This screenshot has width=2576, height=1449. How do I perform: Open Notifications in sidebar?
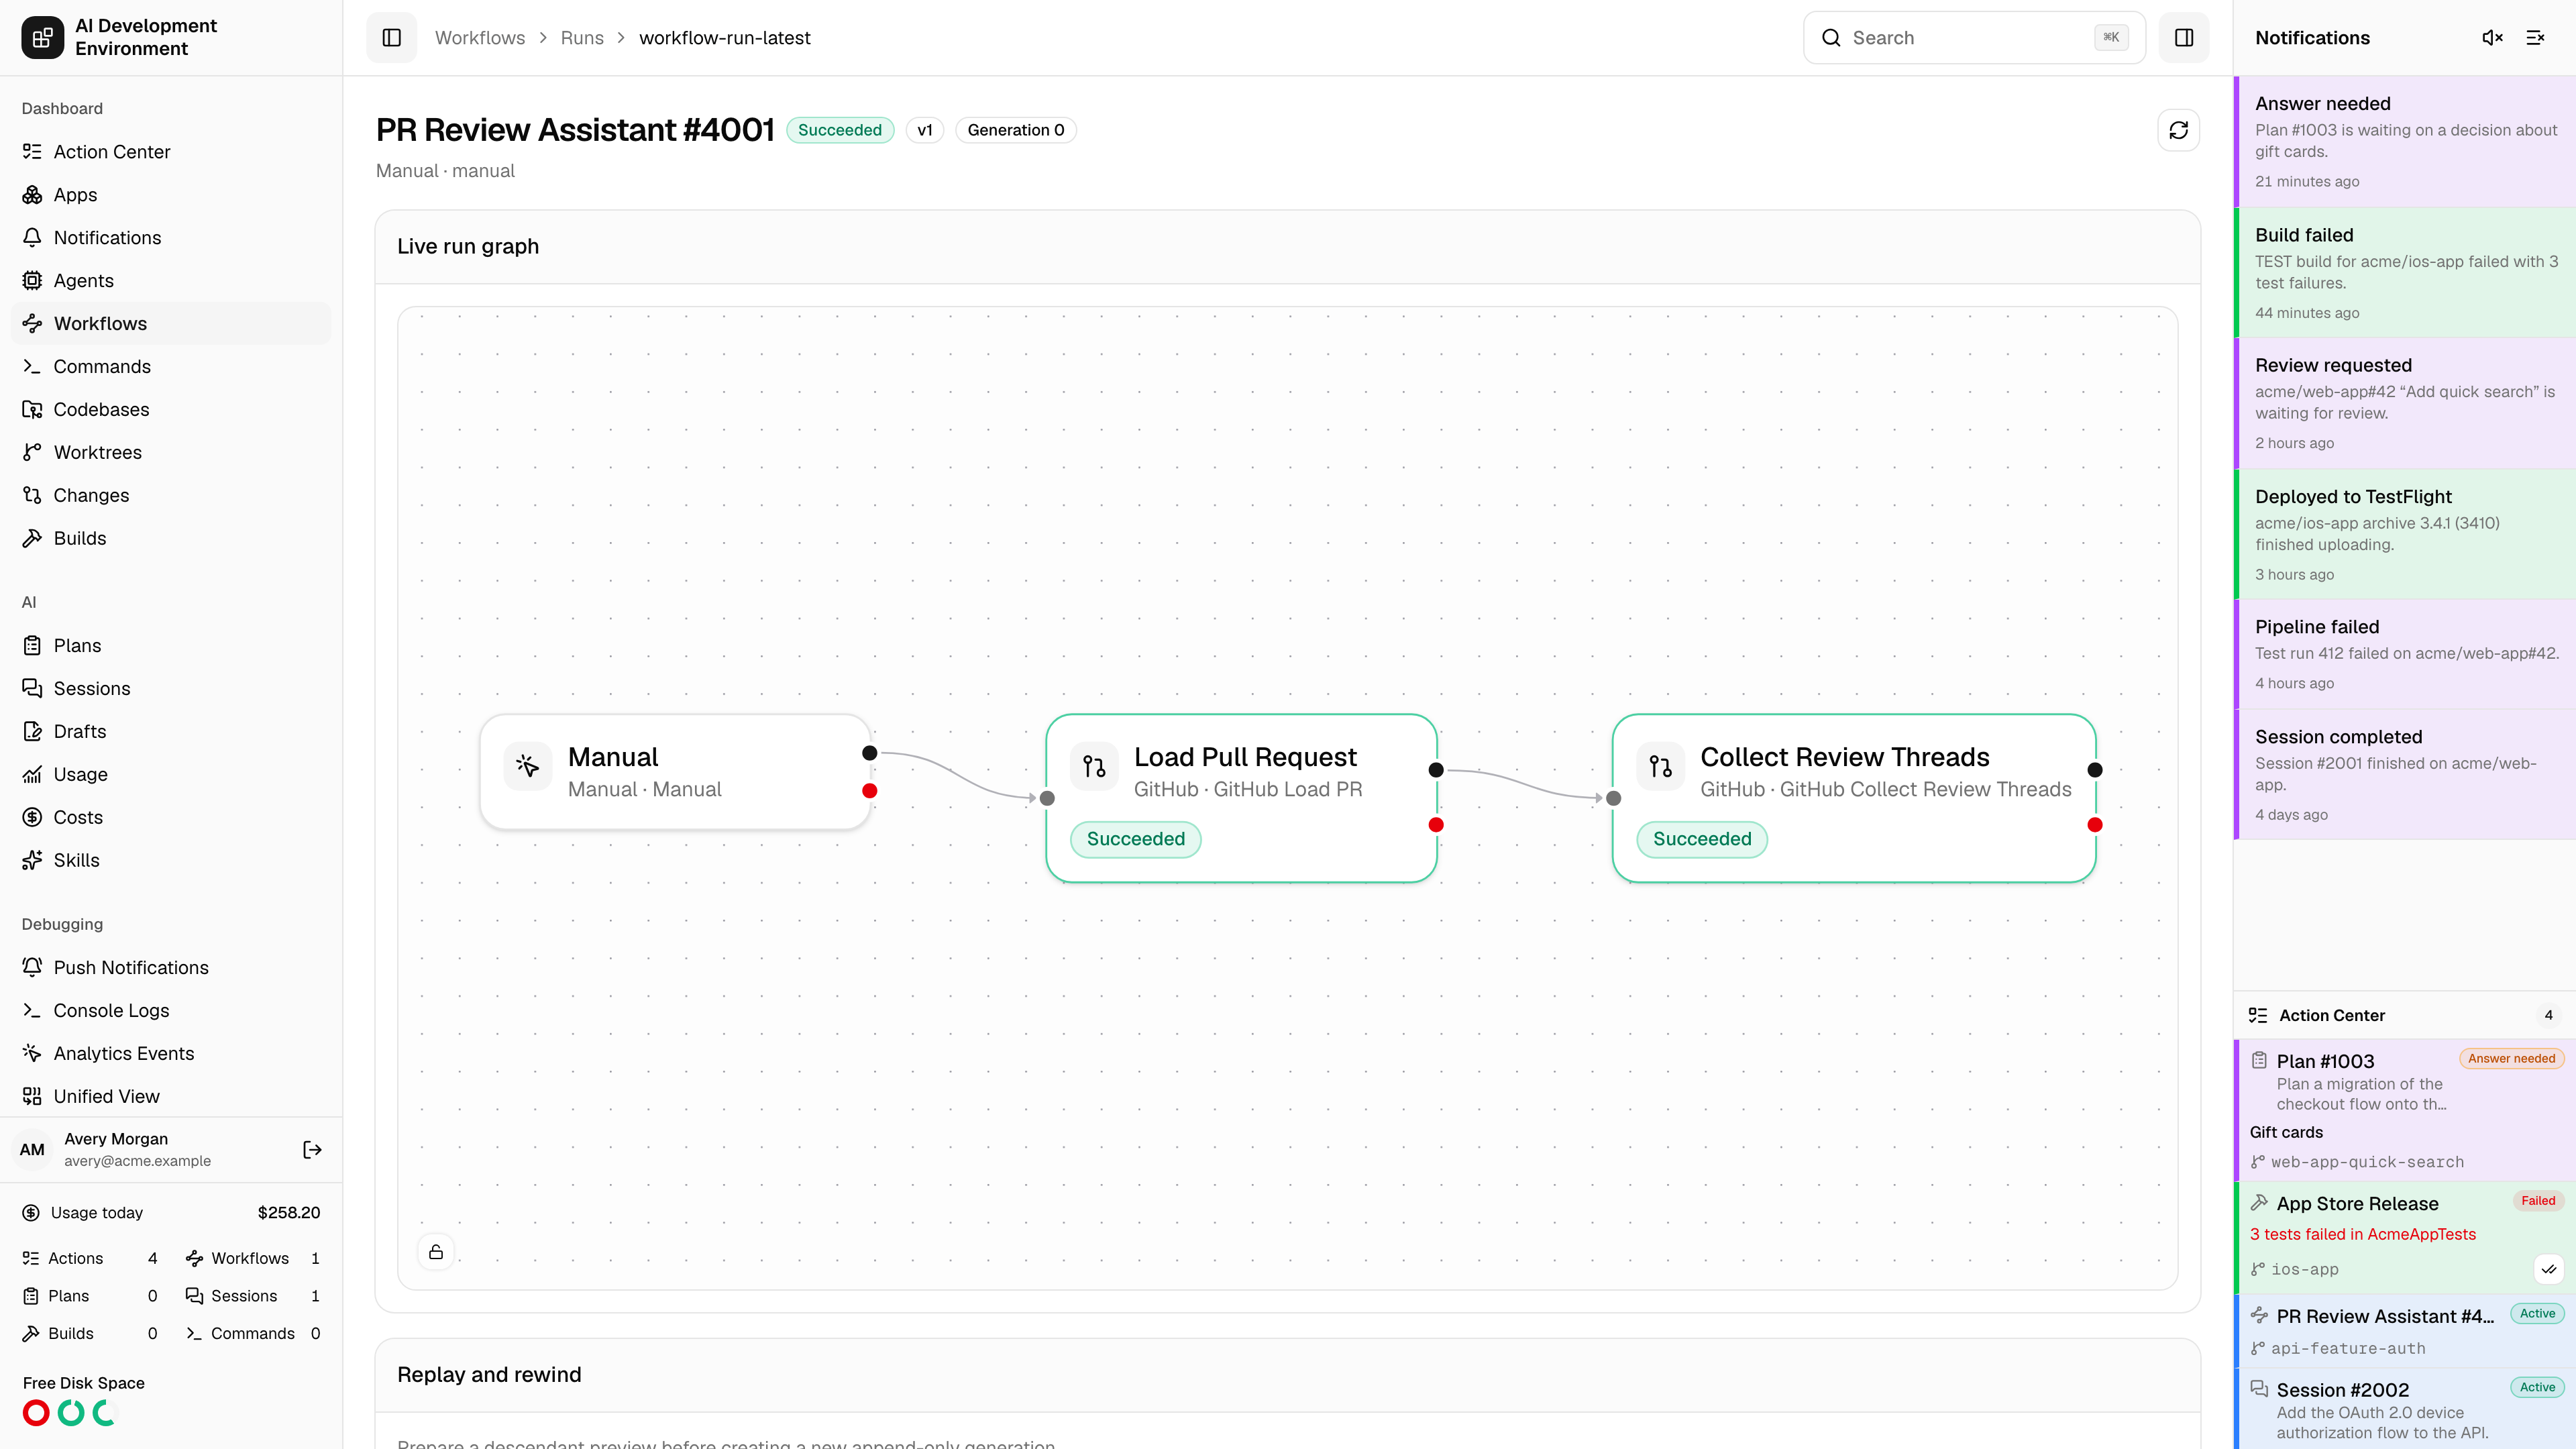pos(171,238)
